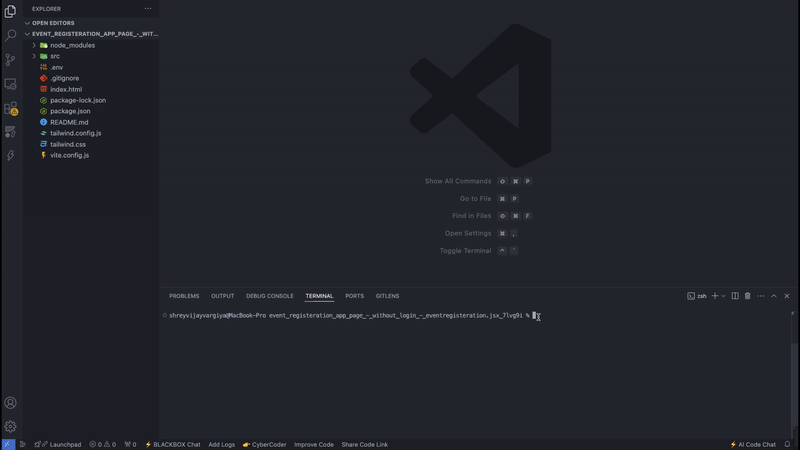Open the Source Control view

[x=10, y=60]
